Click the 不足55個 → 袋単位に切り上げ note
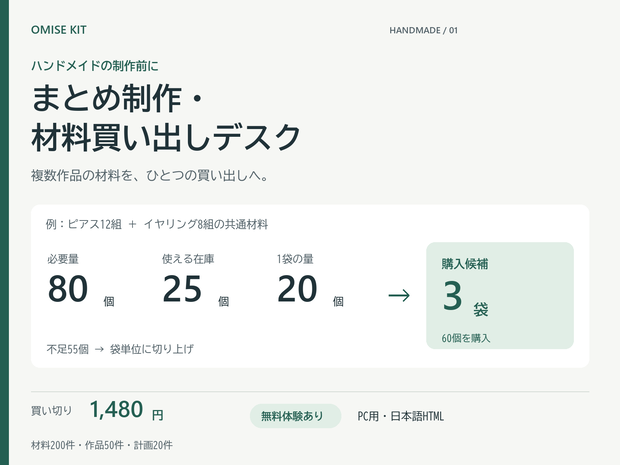The height and width of the screenshot is (465, 620). click(x=120, y=349)
